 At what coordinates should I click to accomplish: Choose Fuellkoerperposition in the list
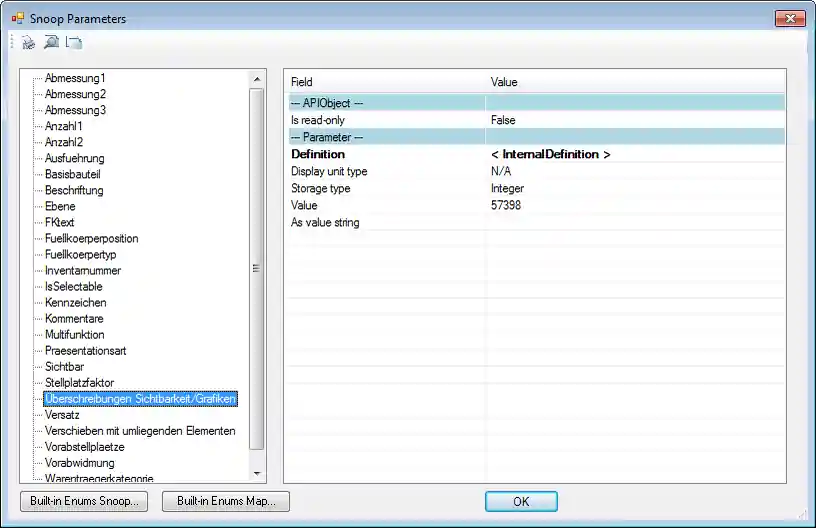click(x=92, y=238)
